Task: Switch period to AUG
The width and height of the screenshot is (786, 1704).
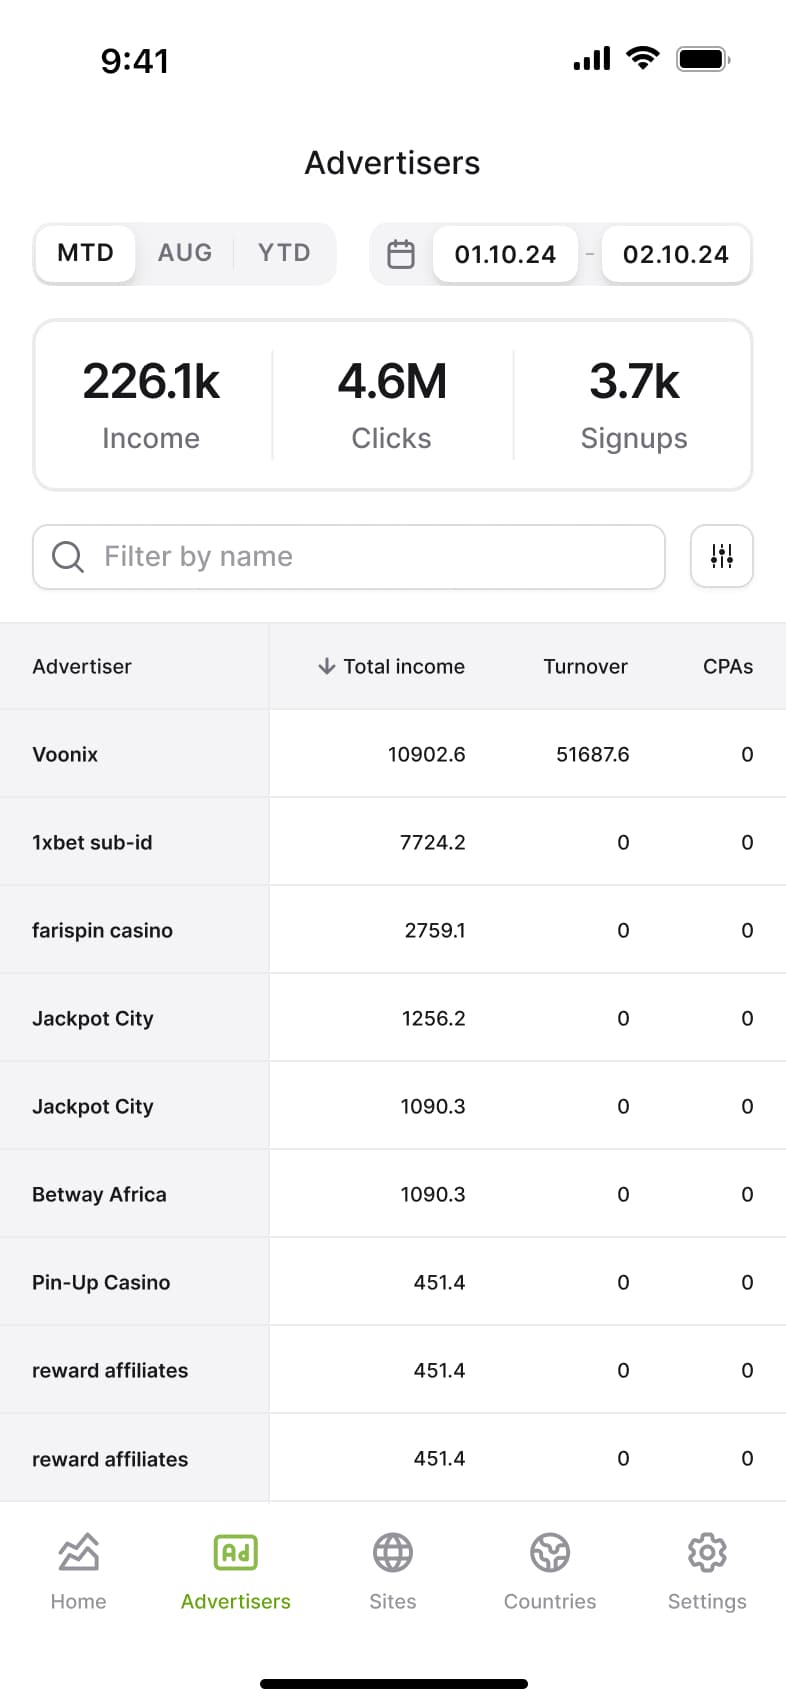Action: click(x=185, y=253)
